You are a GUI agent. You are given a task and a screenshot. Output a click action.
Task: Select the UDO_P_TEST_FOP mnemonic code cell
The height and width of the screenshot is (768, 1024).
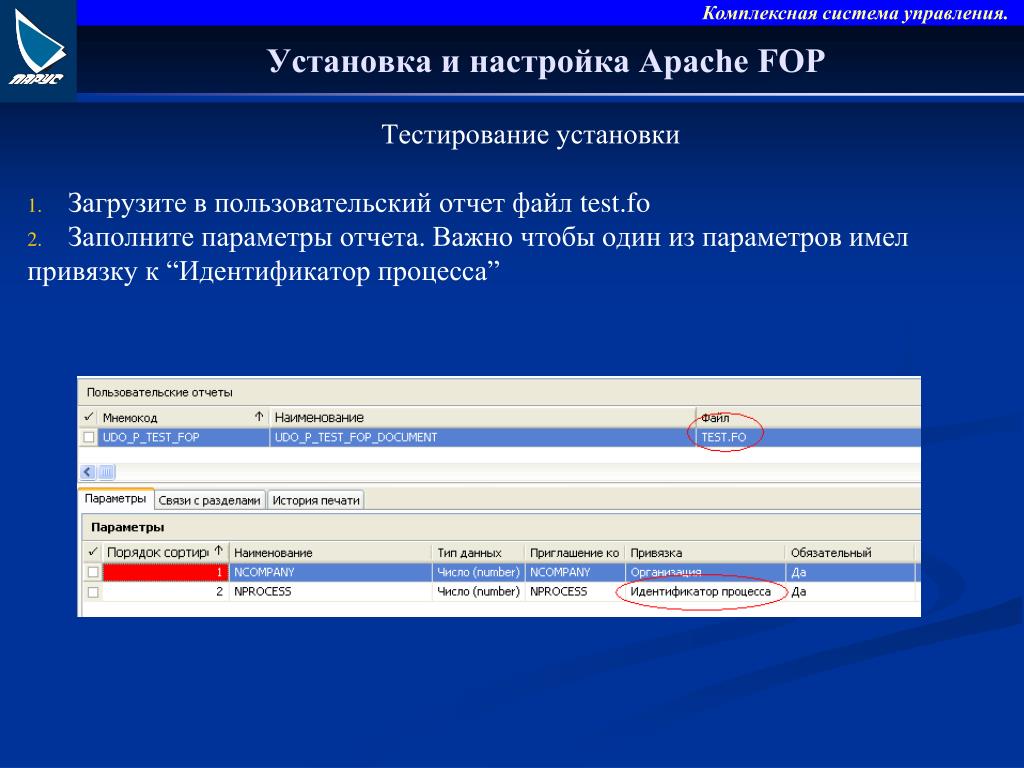click(x=184, y=438)
